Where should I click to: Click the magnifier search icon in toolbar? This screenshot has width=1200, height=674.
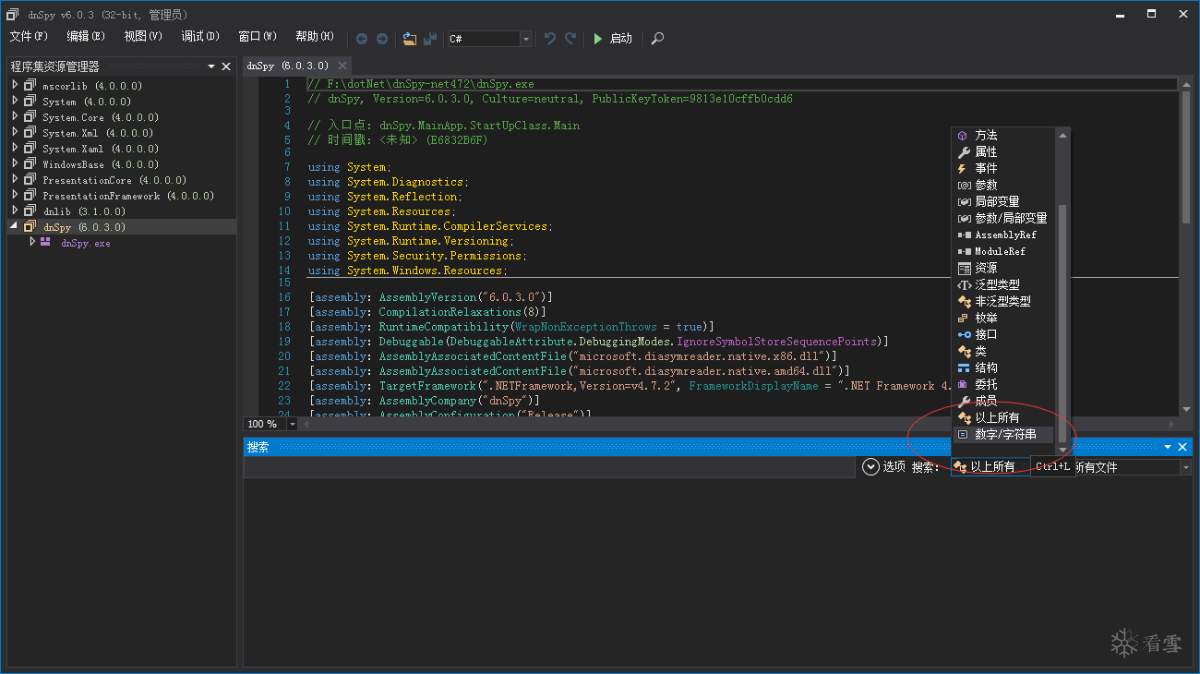657,39
